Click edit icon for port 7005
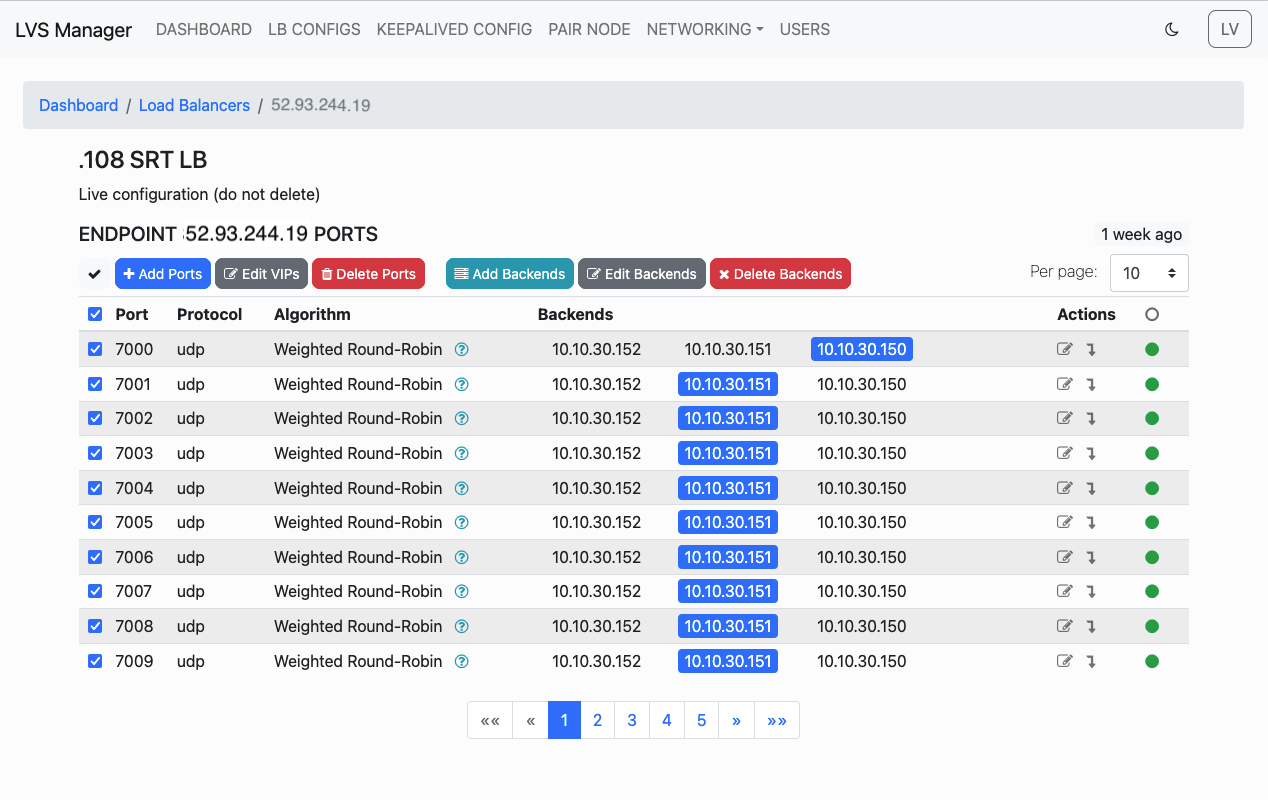Image resolution: width=1268 pixels, height=800 pixels. coord(1065,522)
